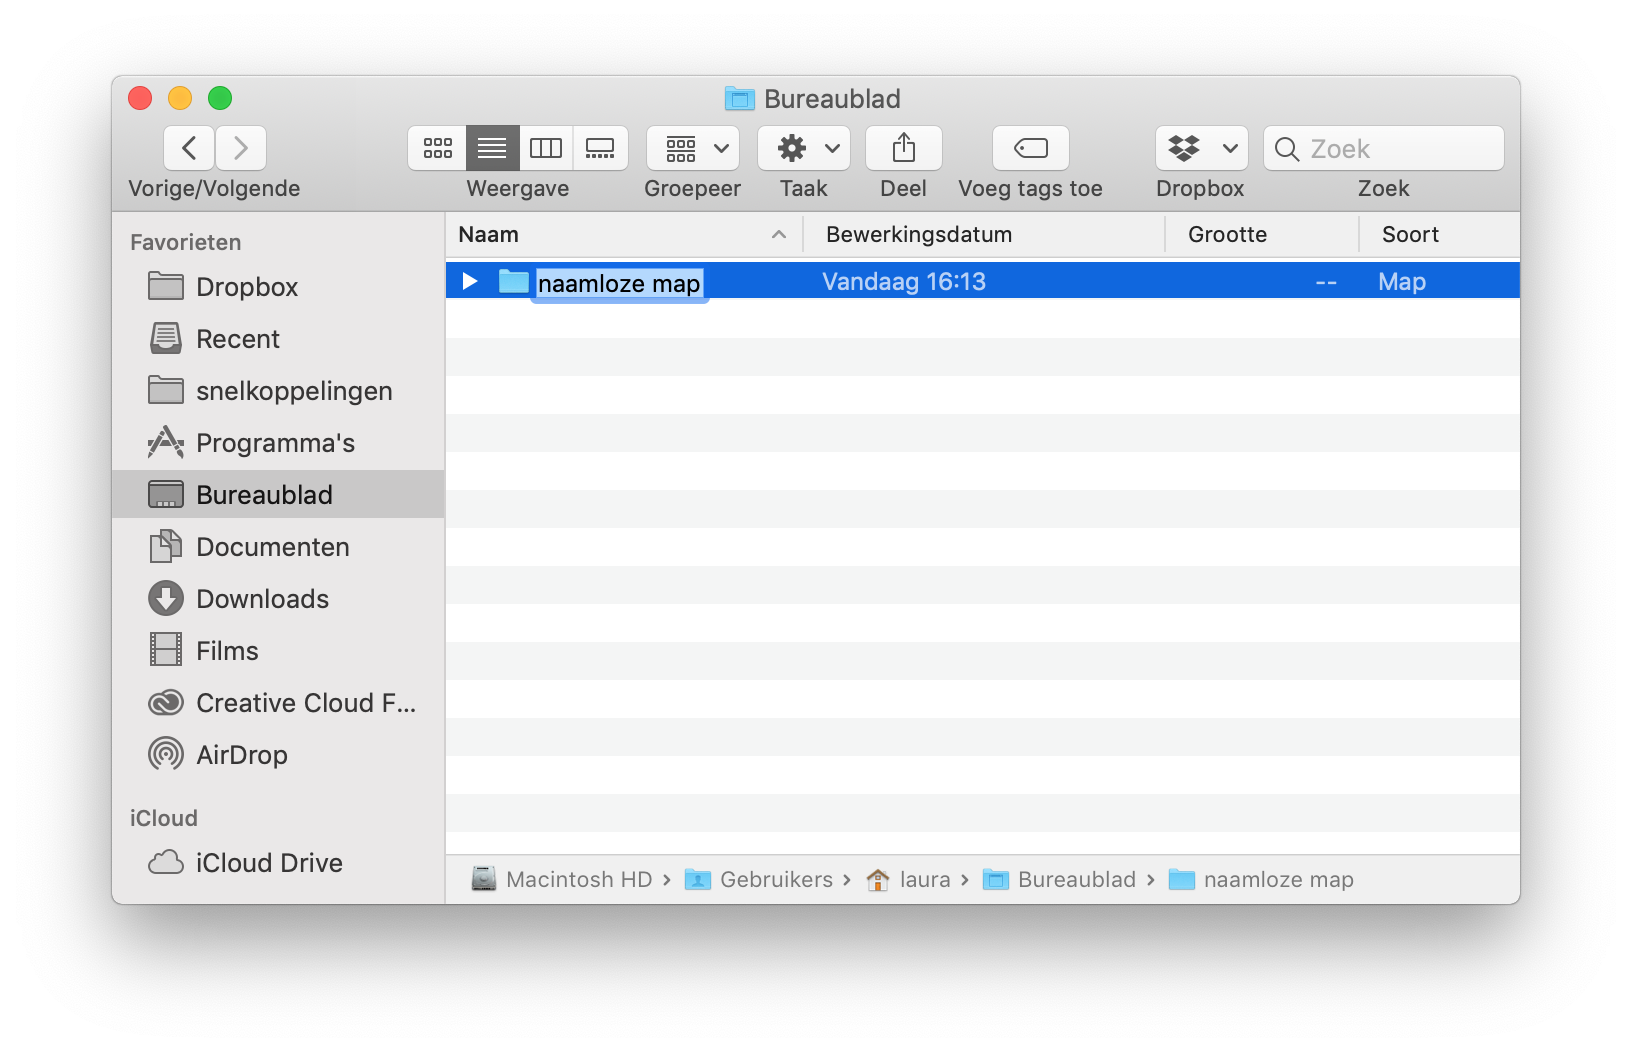
Task: Open the Downloads sidebar item
Action: click(262, 598)
